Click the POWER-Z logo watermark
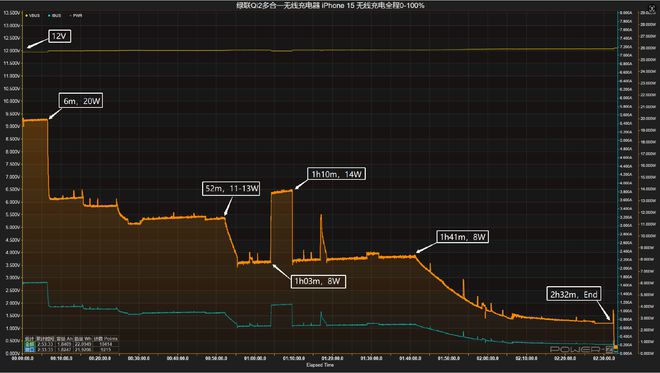Image resolution: width=660 pixels, height=373 pixels. 581,349
